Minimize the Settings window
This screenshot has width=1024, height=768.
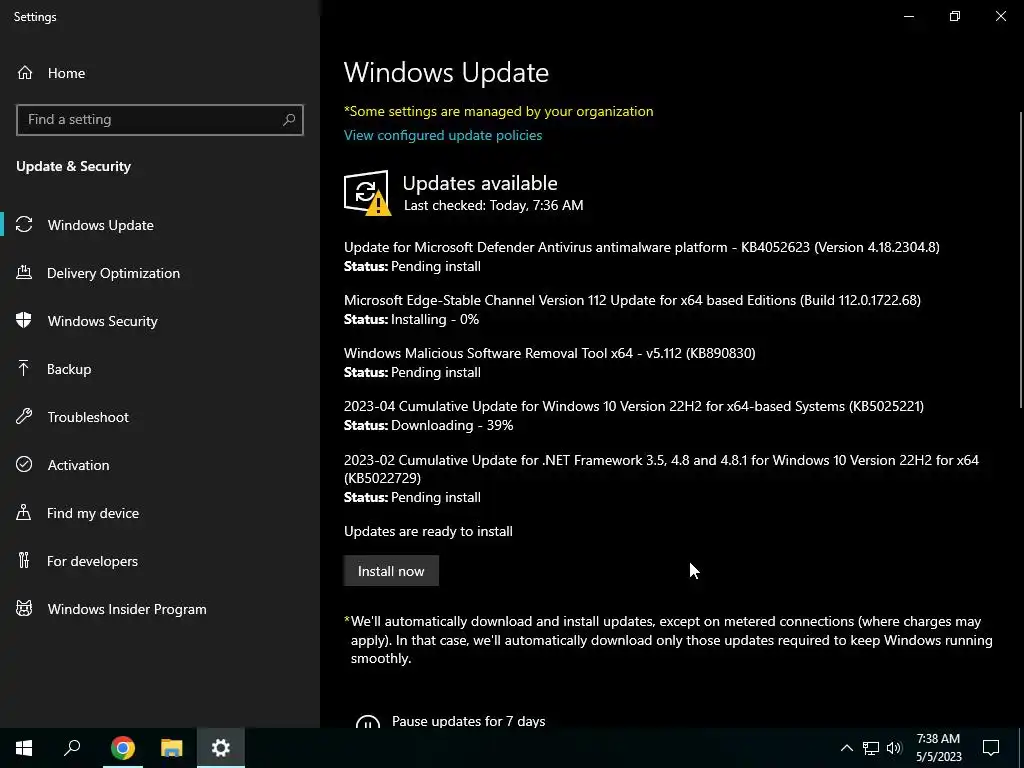[x=908, y=16]
